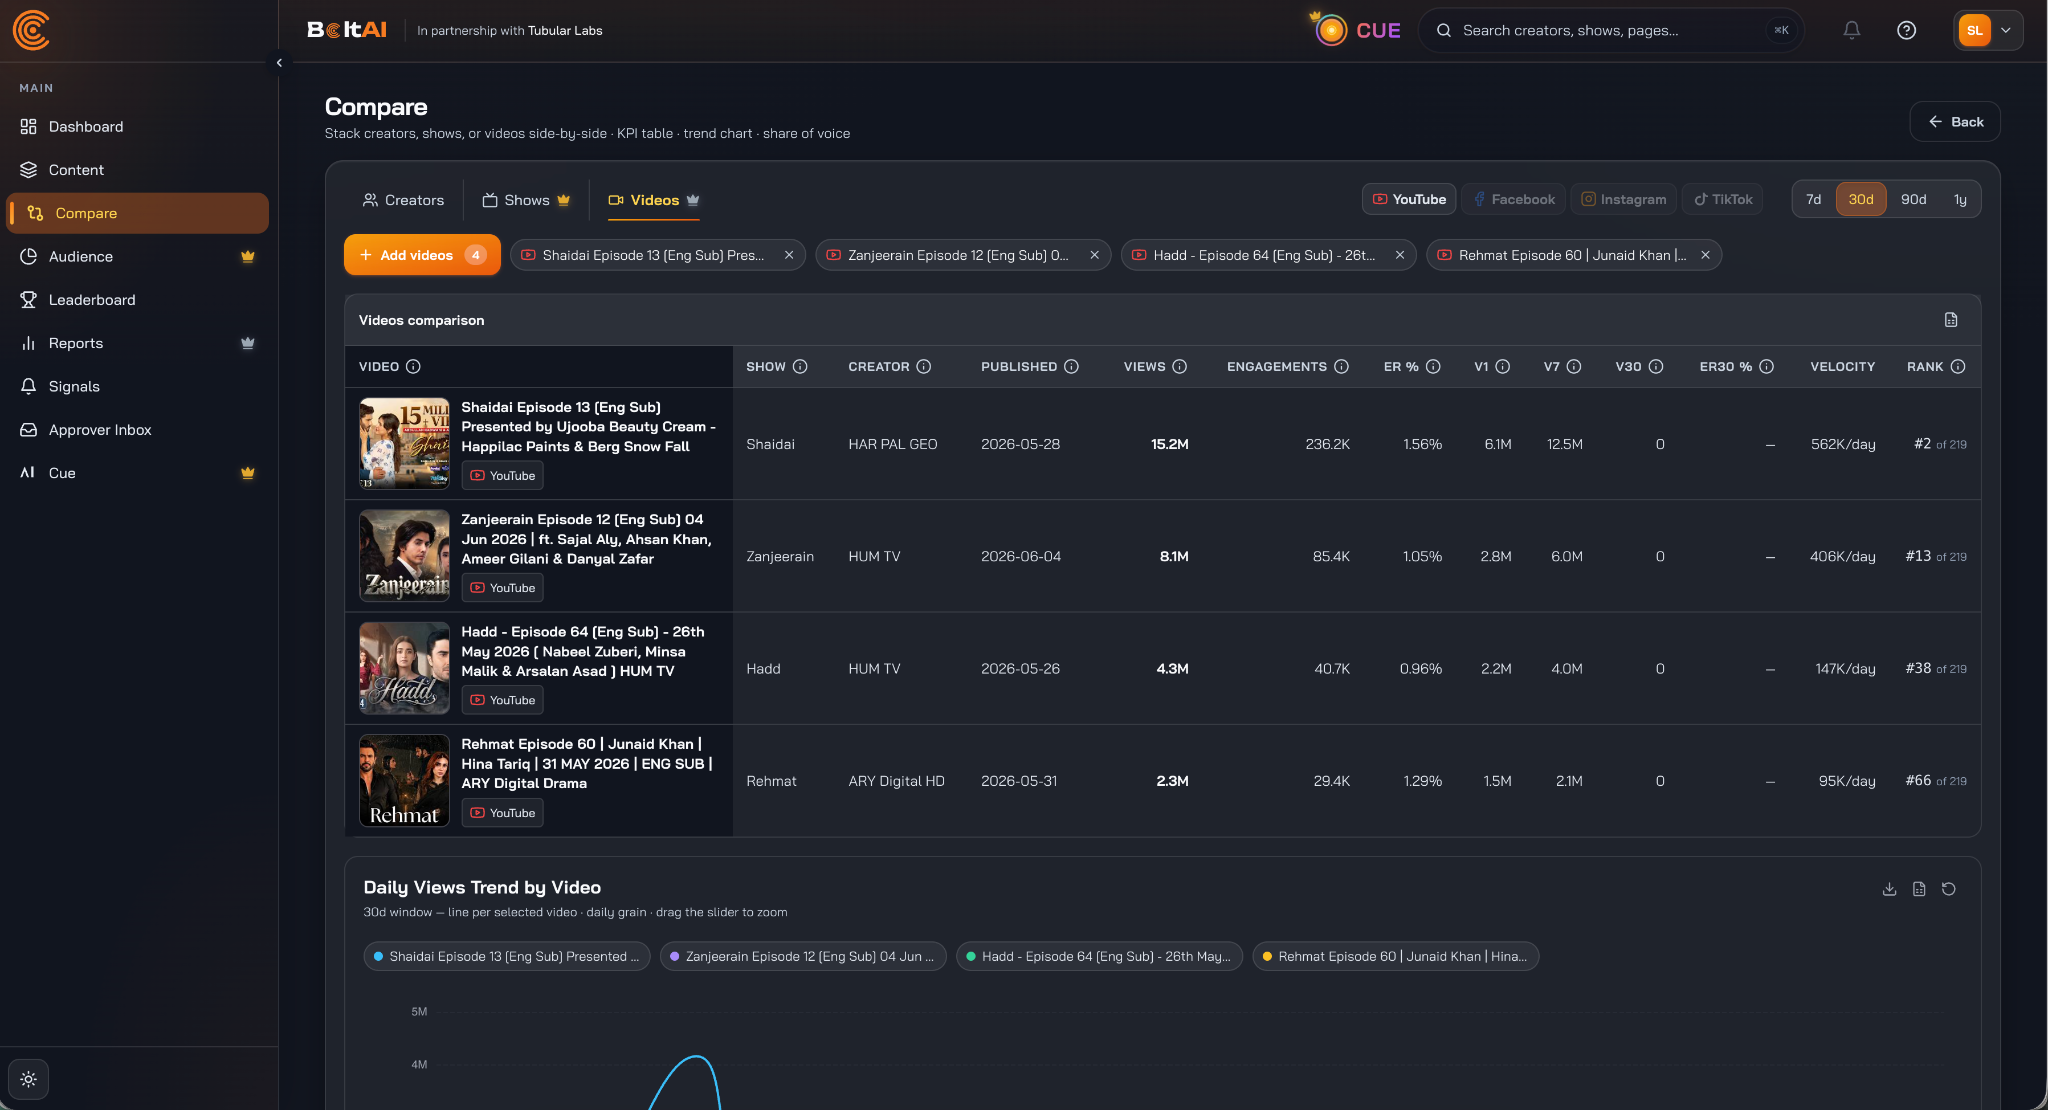Open Audience in sidebar

coord(138,256)
